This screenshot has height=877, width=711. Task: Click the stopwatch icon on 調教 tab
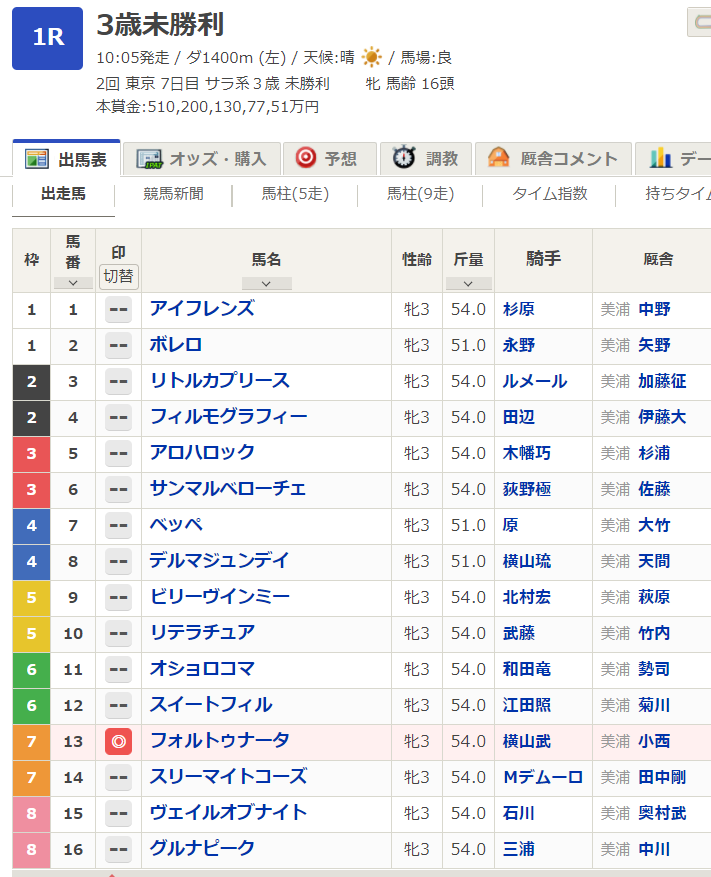pos(403,157)
